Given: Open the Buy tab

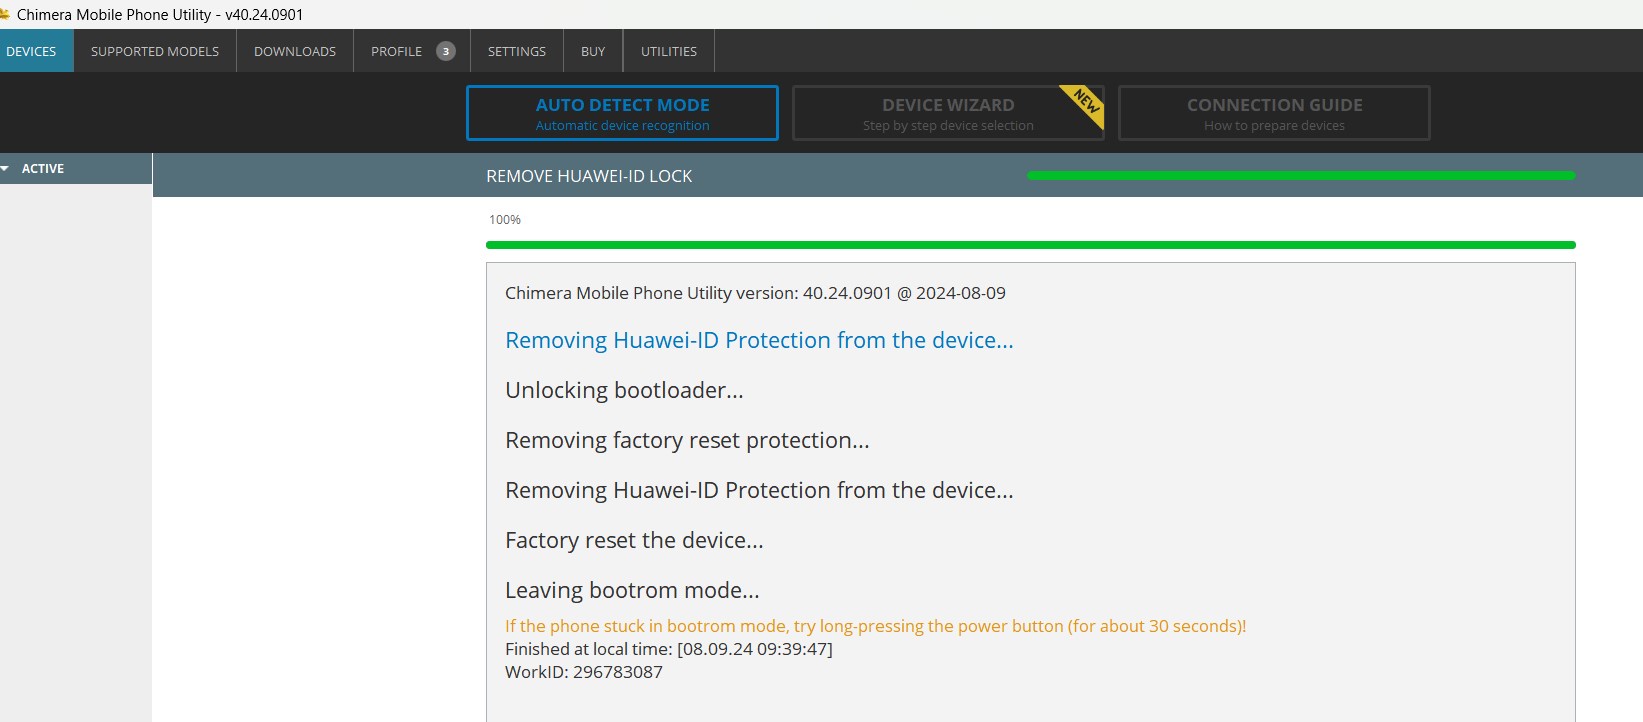Looking at the screenshot, I should tap(593, 51).
